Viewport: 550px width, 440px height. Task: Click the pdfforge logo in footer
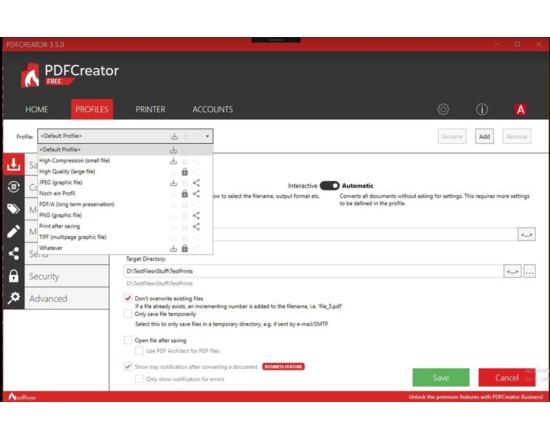click(x=22, y=397)
